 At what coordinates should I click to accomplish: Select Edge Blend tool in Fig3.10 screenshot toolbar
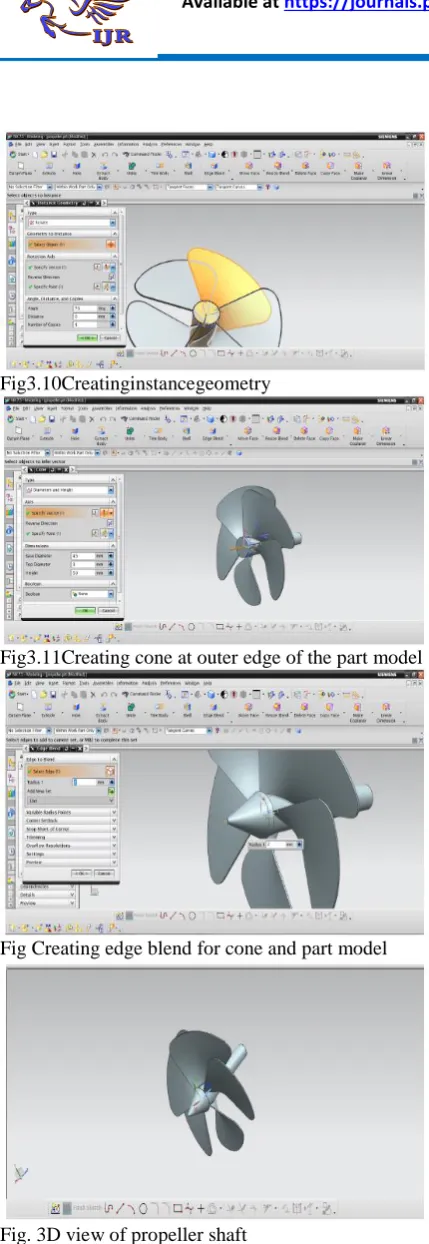[214, 167]
